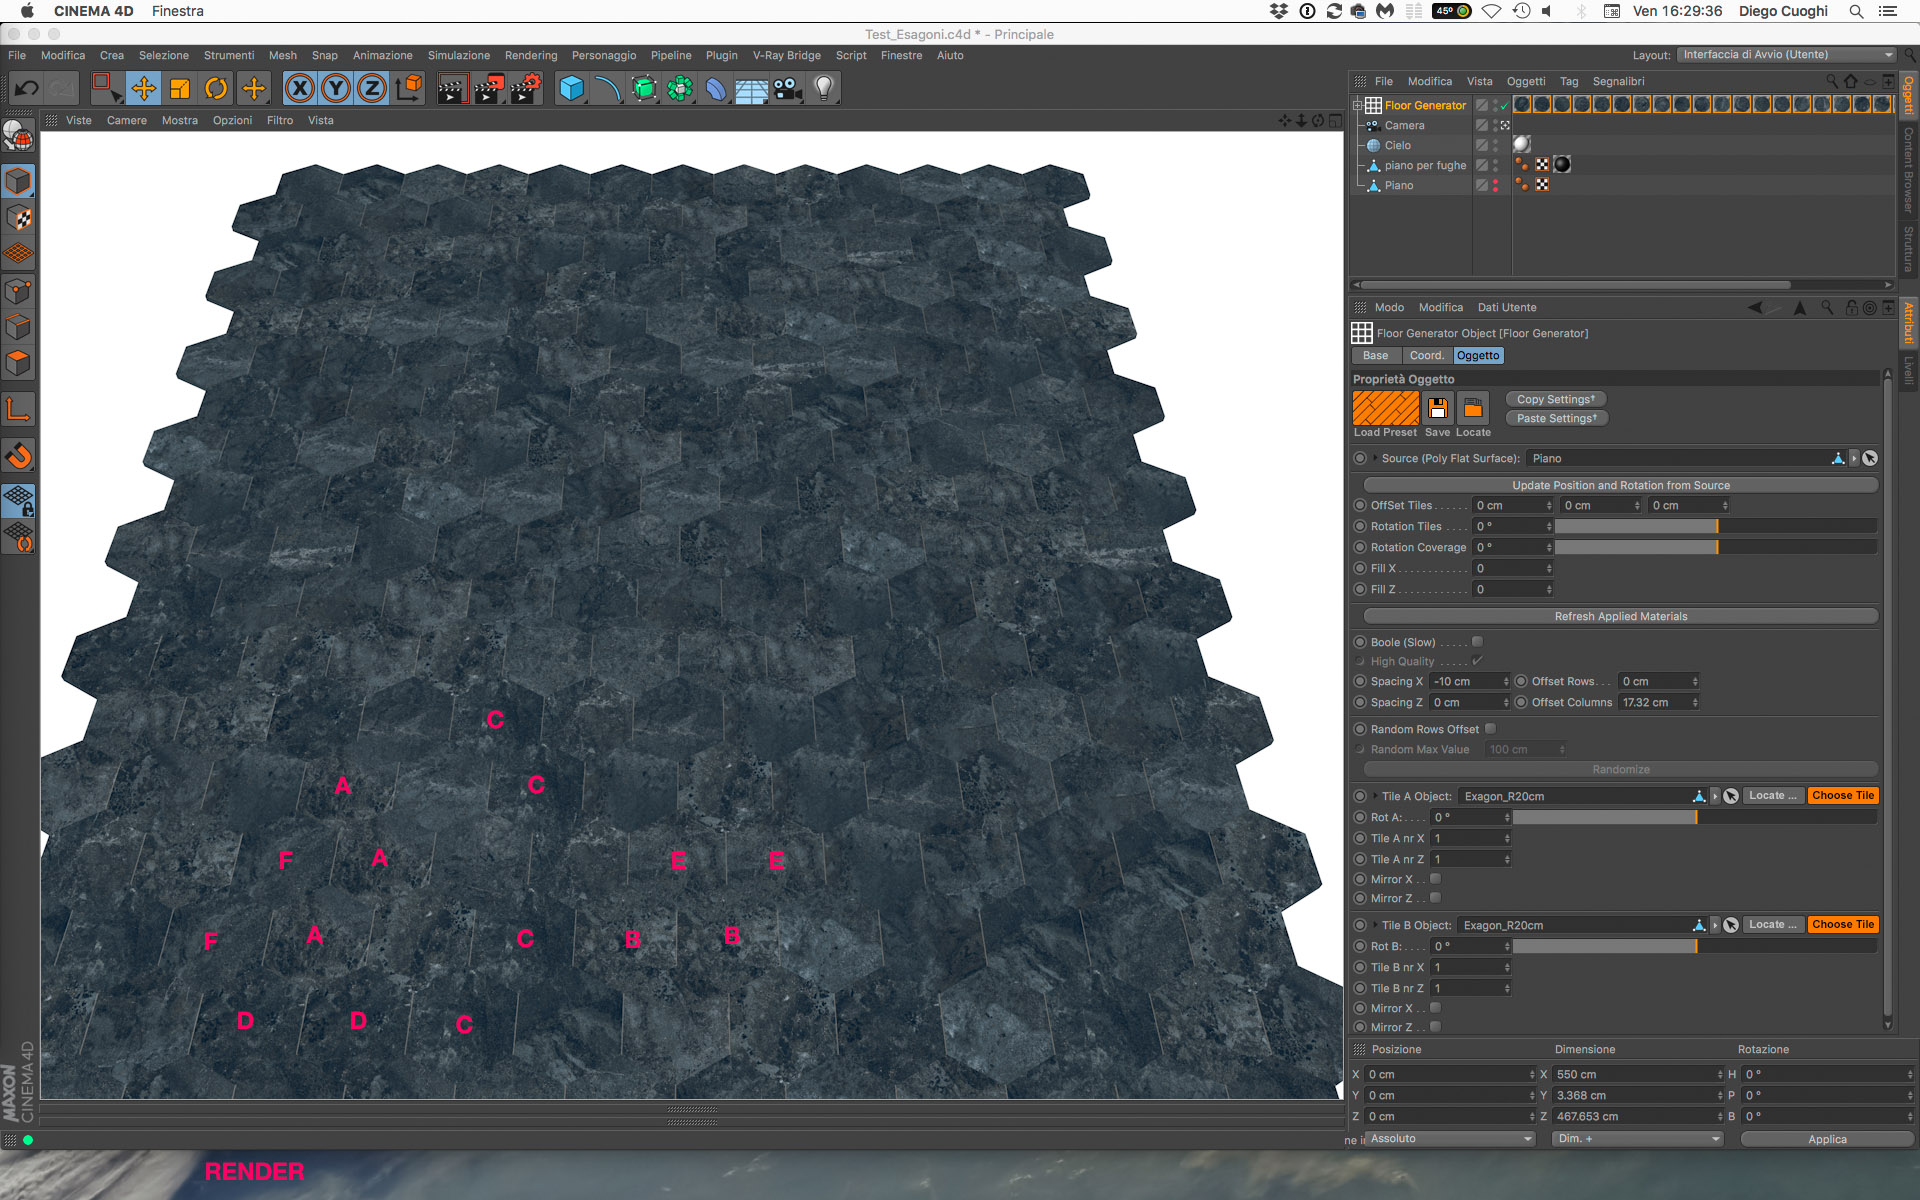The height and width of the screenshot is (1200, 1920).
Task: Open the Layout dropdown menu
Action: tap(1786, 55)
